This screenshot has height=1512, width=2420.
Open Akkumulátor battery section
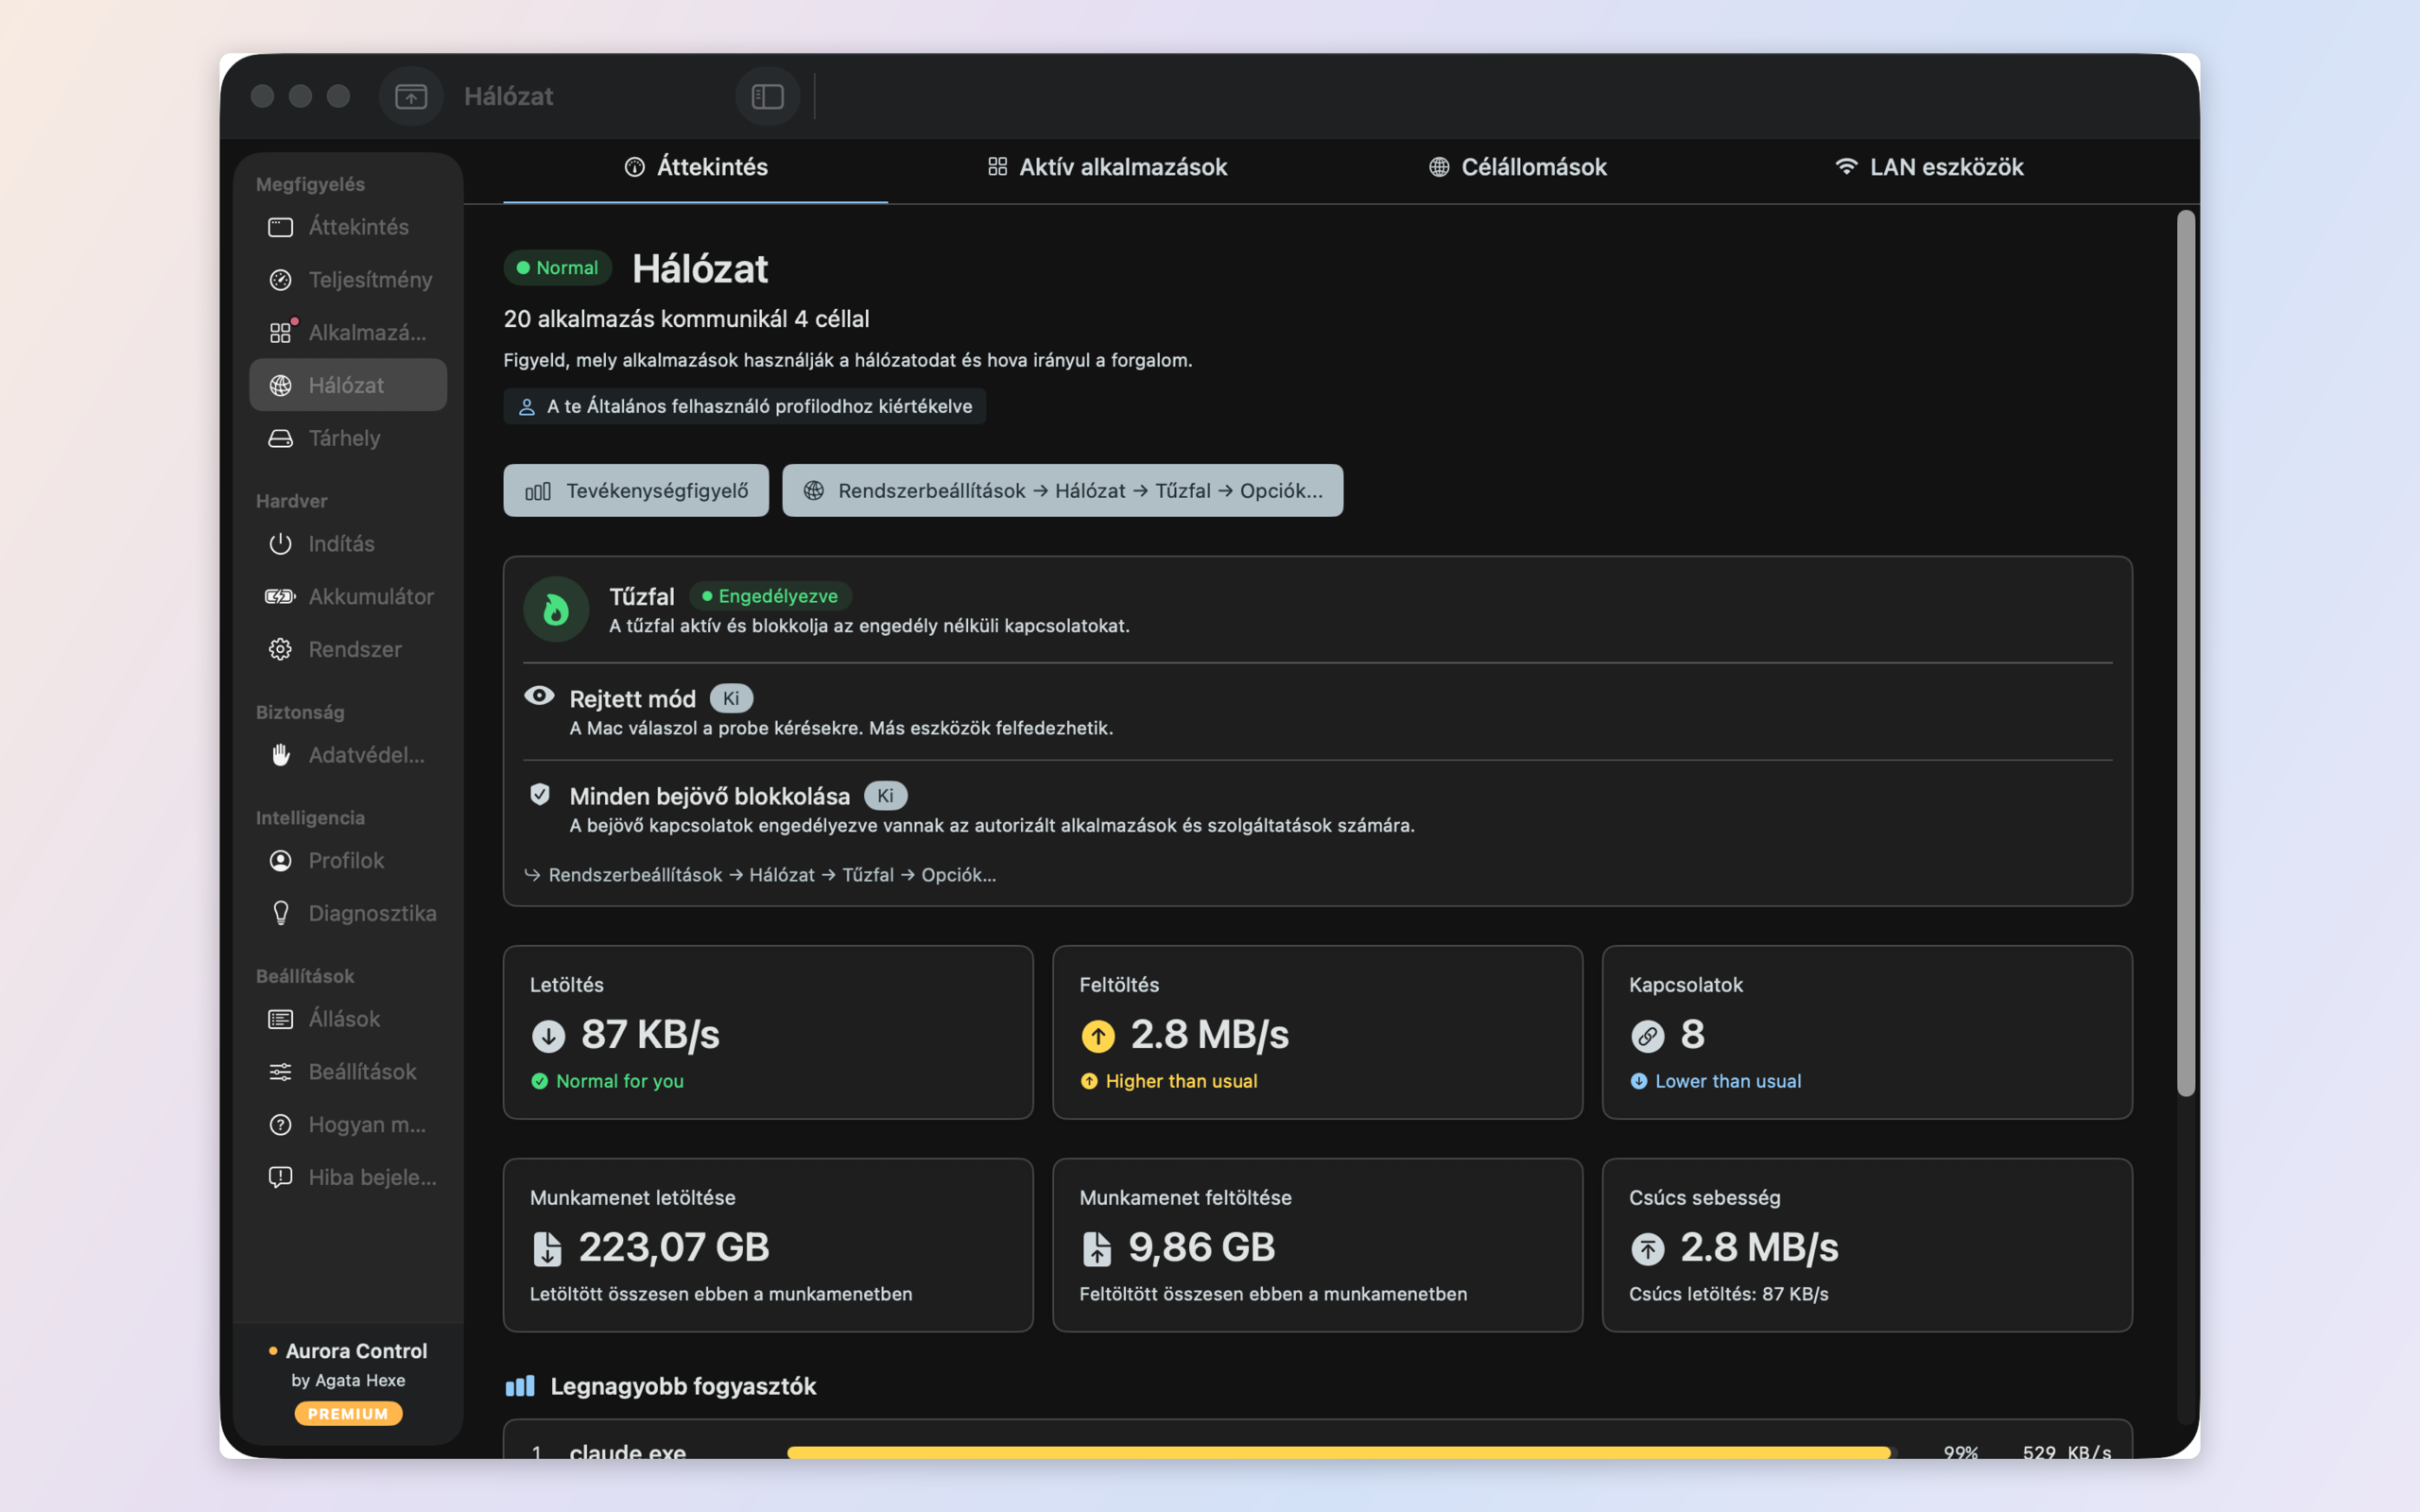348,597
